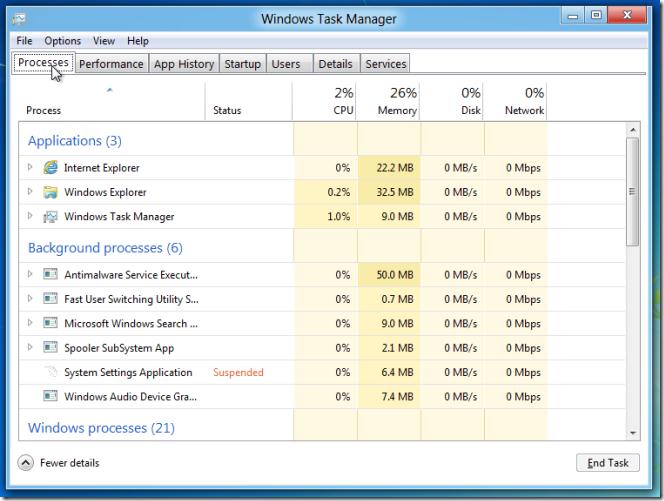Image resolution: width=664 pixels, height=501 pixels.
Task: Switch to the Startup tab
Action: [243, 64]
